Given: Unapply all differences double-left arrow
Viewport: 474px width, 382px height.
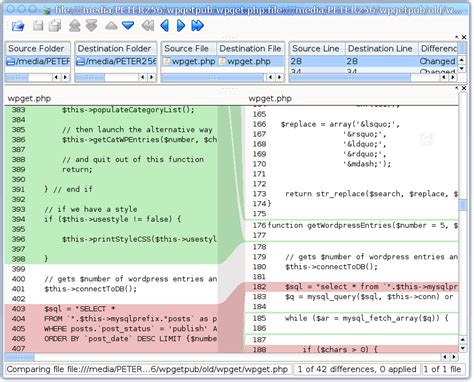Looking at the screenshot, I should (x=148, y=26).
